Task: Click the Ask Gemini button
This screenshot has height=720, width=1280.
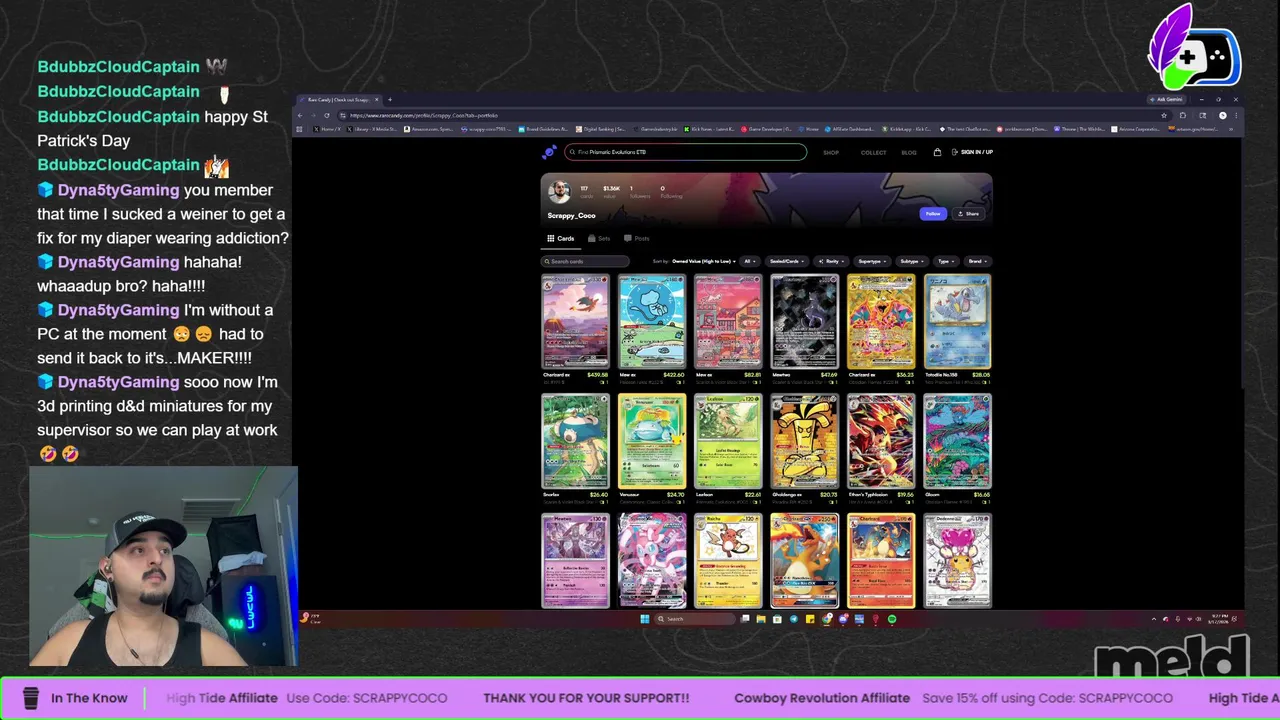Action: click(1167, 99)
